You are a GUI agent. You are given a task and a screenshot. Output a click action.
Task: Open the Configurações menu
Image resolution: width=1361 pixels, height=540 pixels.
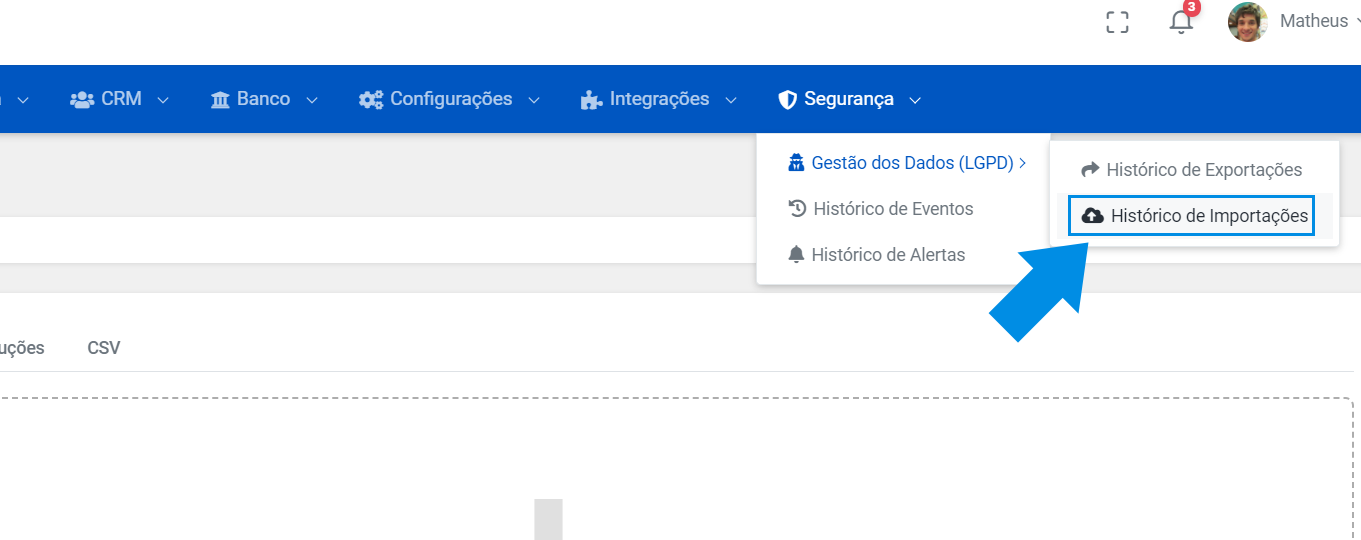pyautogui.click(x=450, y=99)
